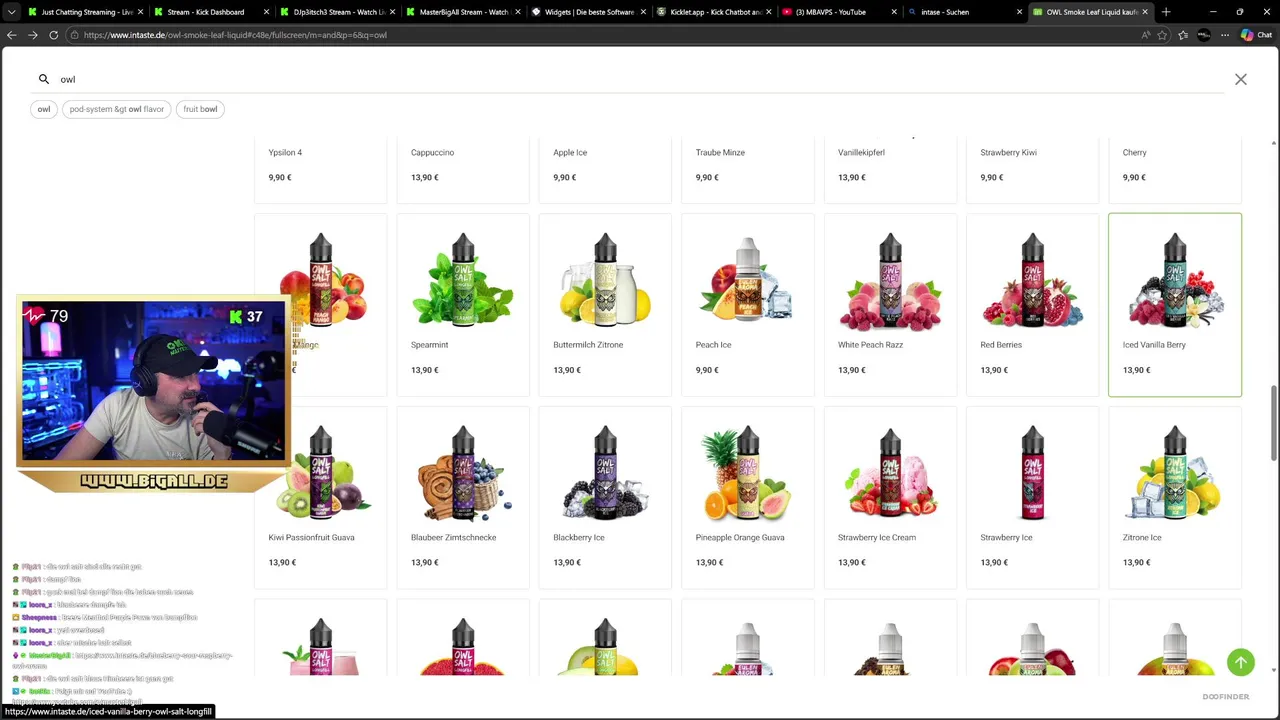The height and width of the screenshot is (720, 1280).
Task: Open the Strawberry Ice Cream product image
Action: click(890, 473)
